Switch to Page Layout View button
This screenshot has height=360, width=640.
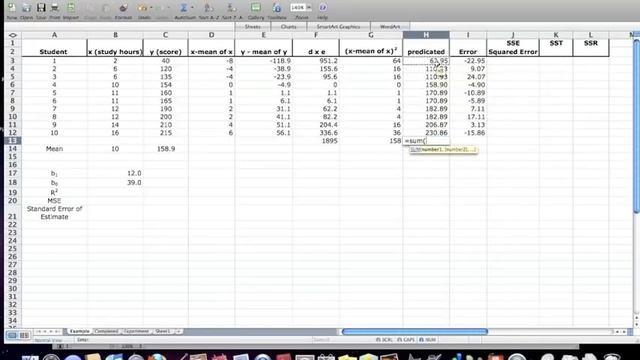(24, 336)
